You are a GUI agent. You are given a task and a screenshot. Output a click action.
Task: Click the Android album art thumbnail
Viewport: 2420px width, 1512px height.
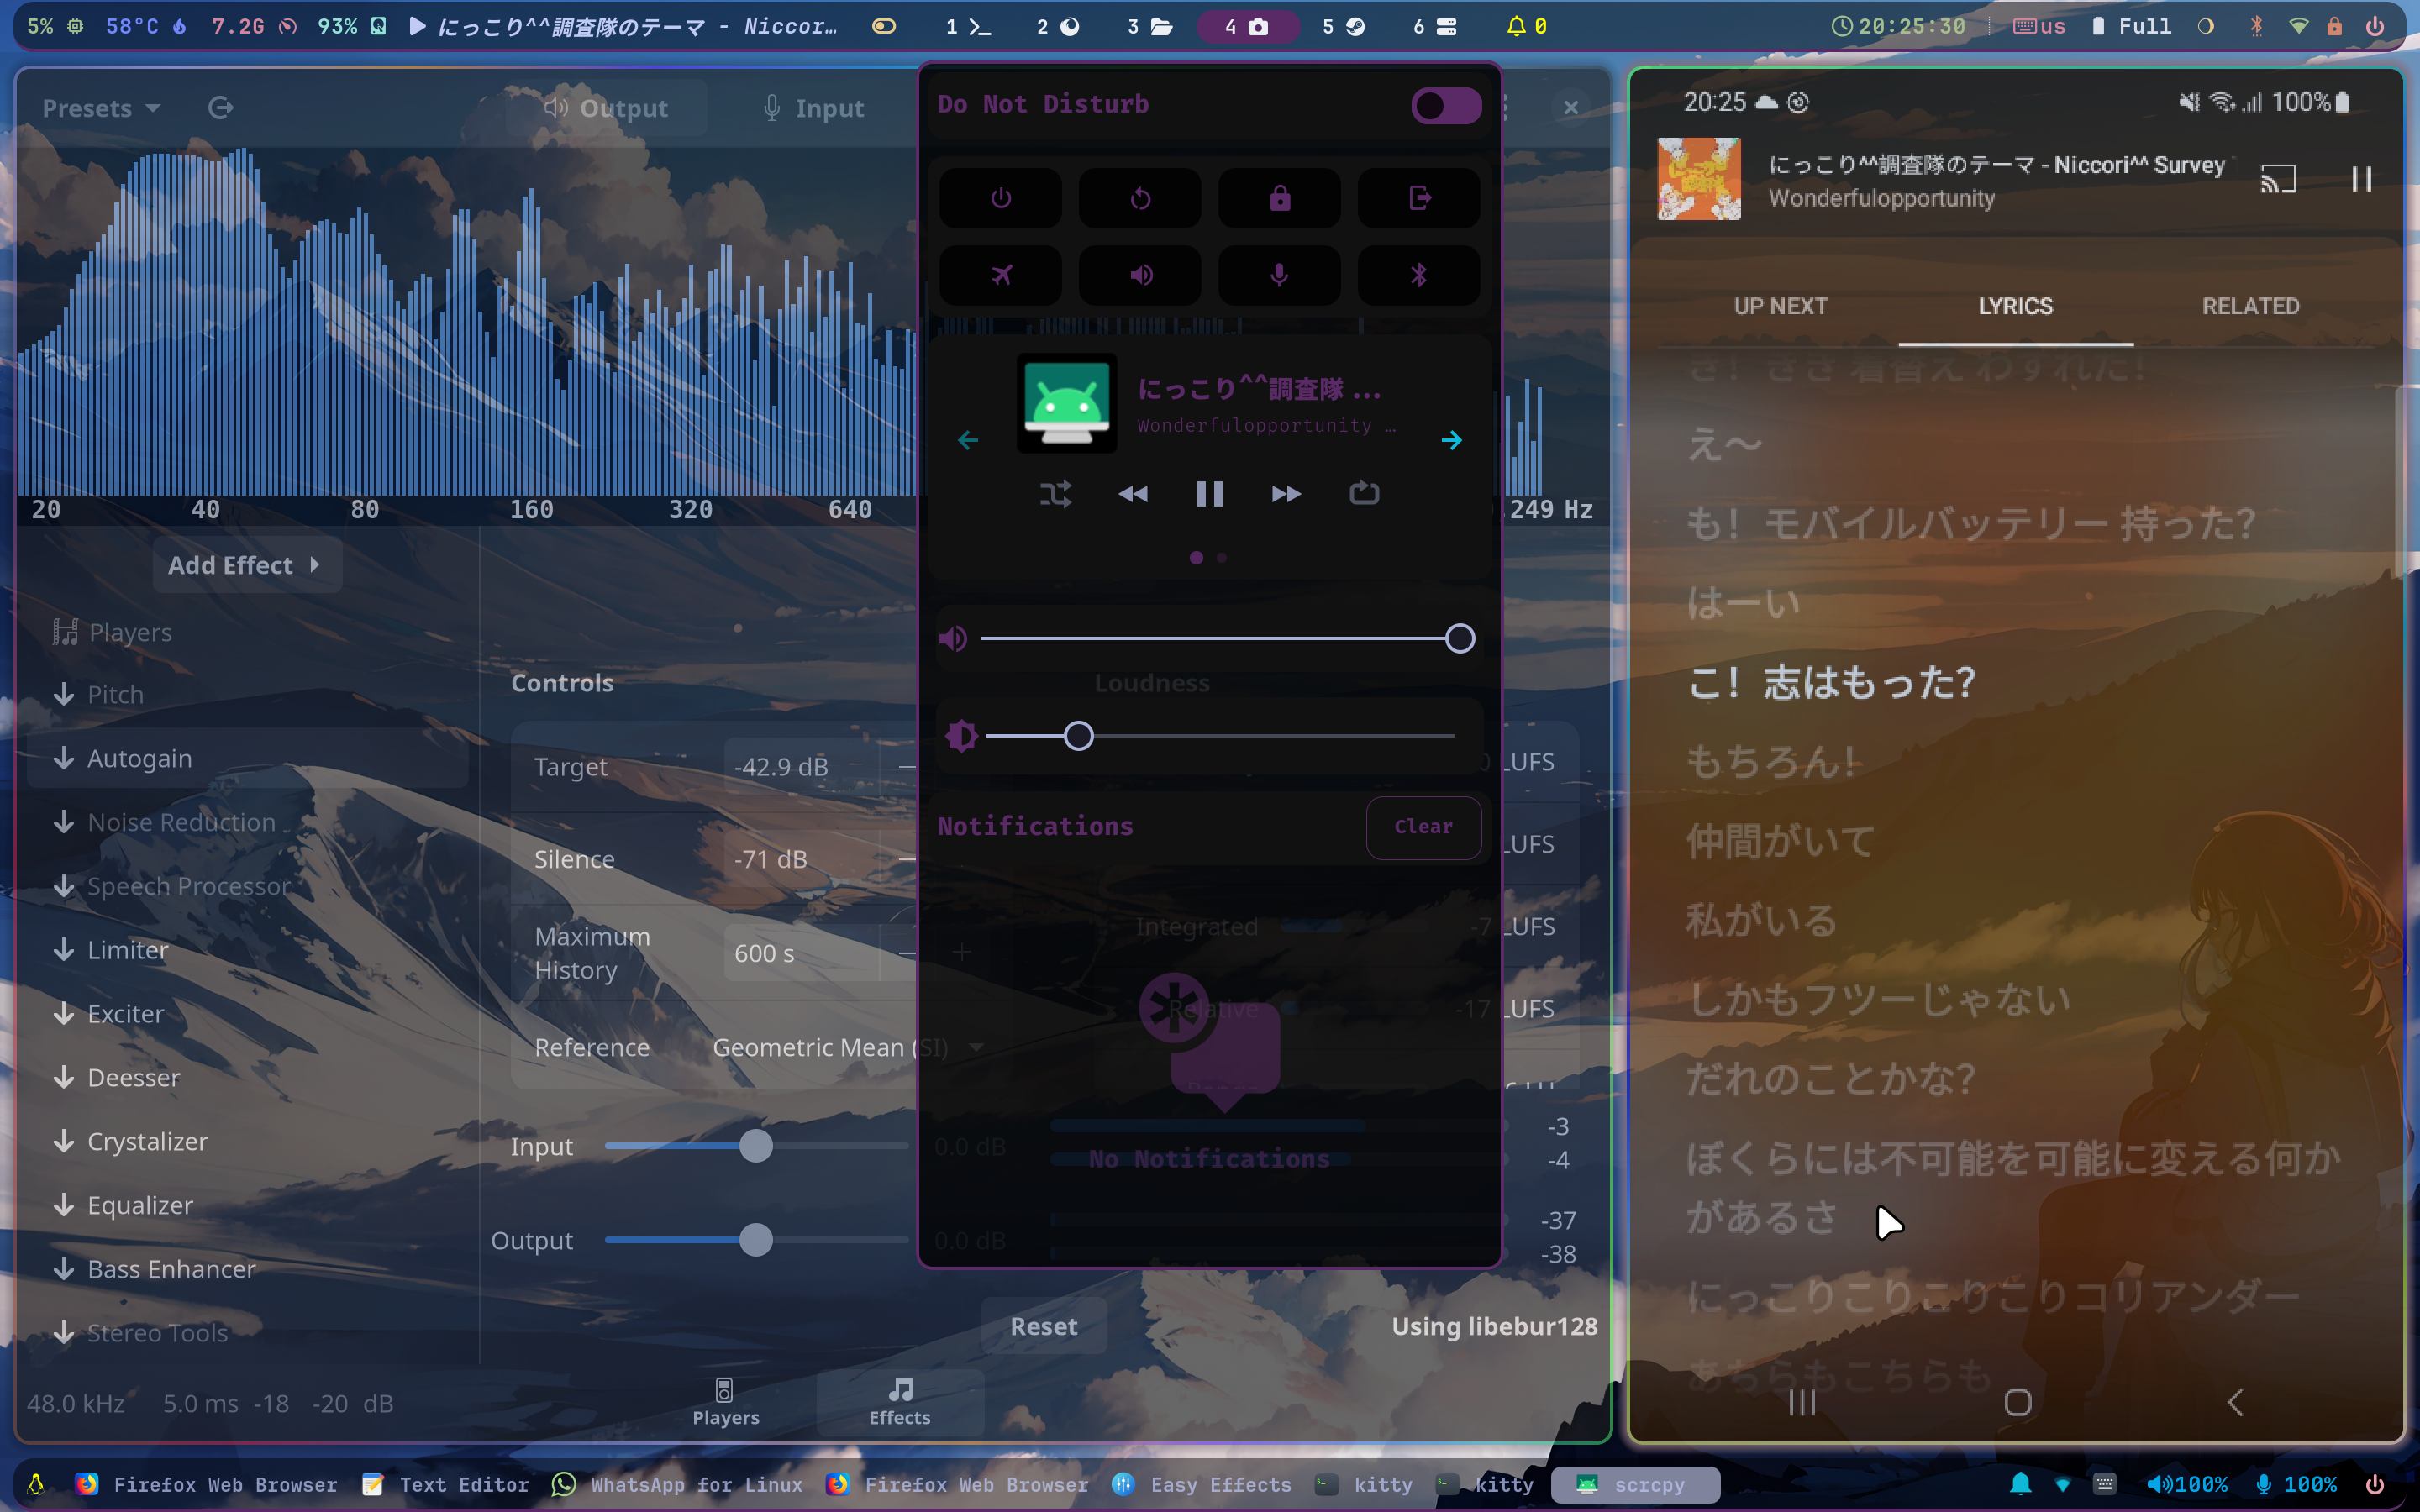click(x=1067, y=404)
